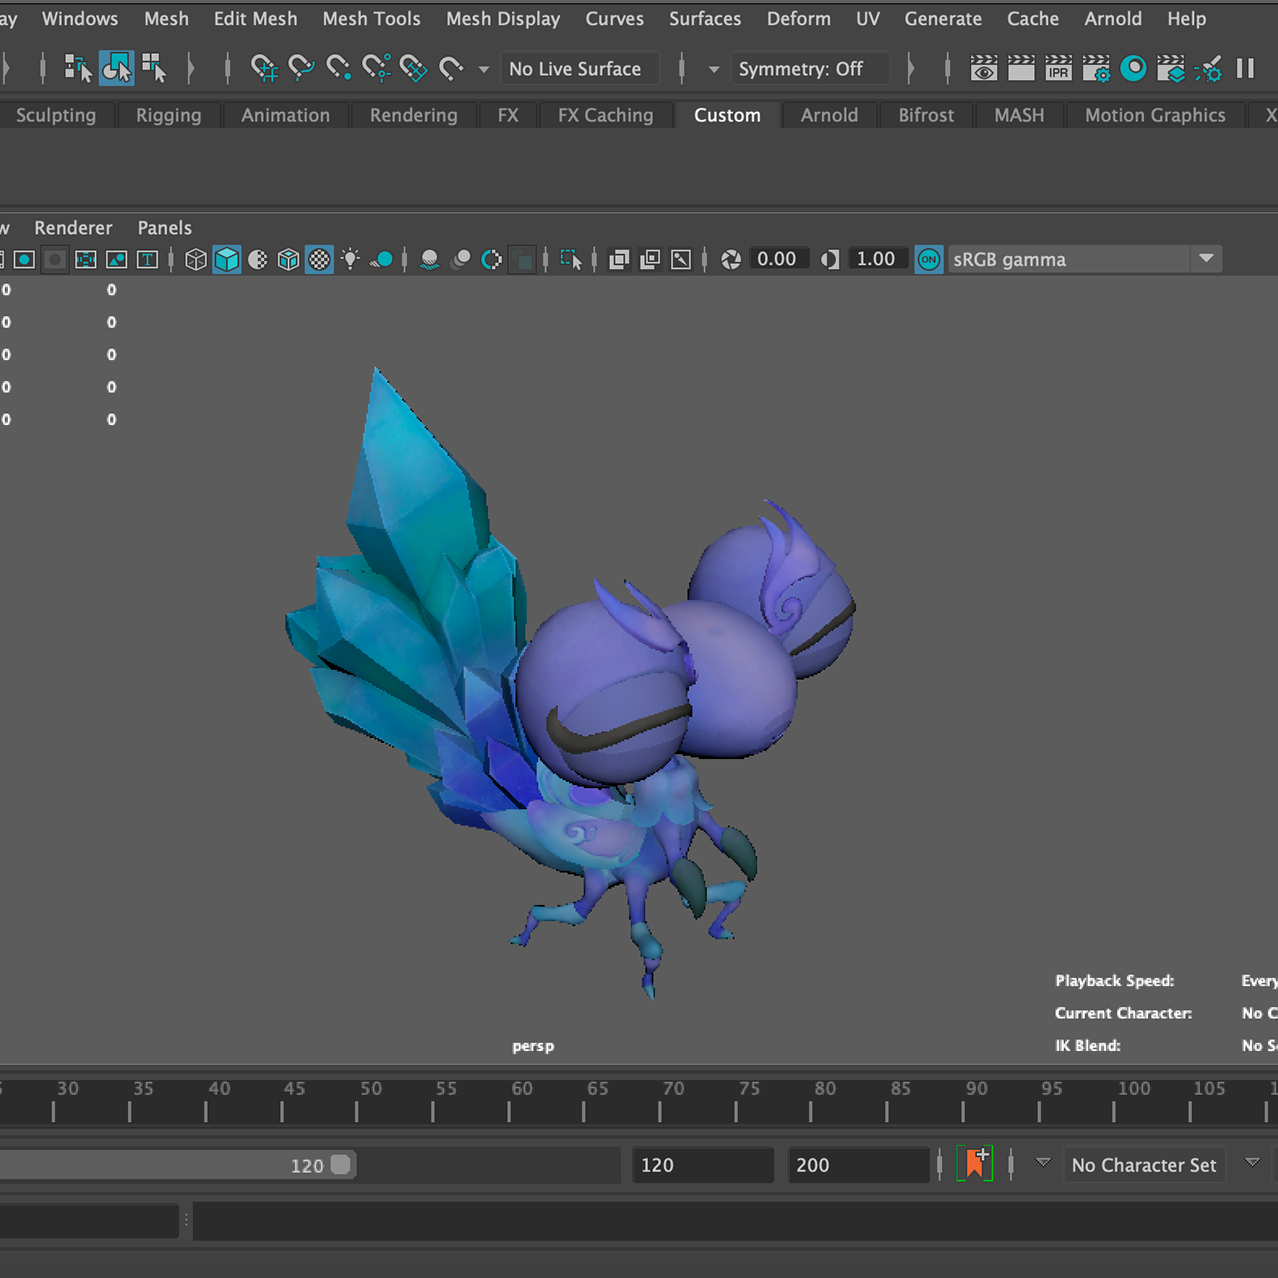This screenshot has height=1278, width=1278.
Task: Toggle X-ray display icon
Action: (x=619, y=260)
